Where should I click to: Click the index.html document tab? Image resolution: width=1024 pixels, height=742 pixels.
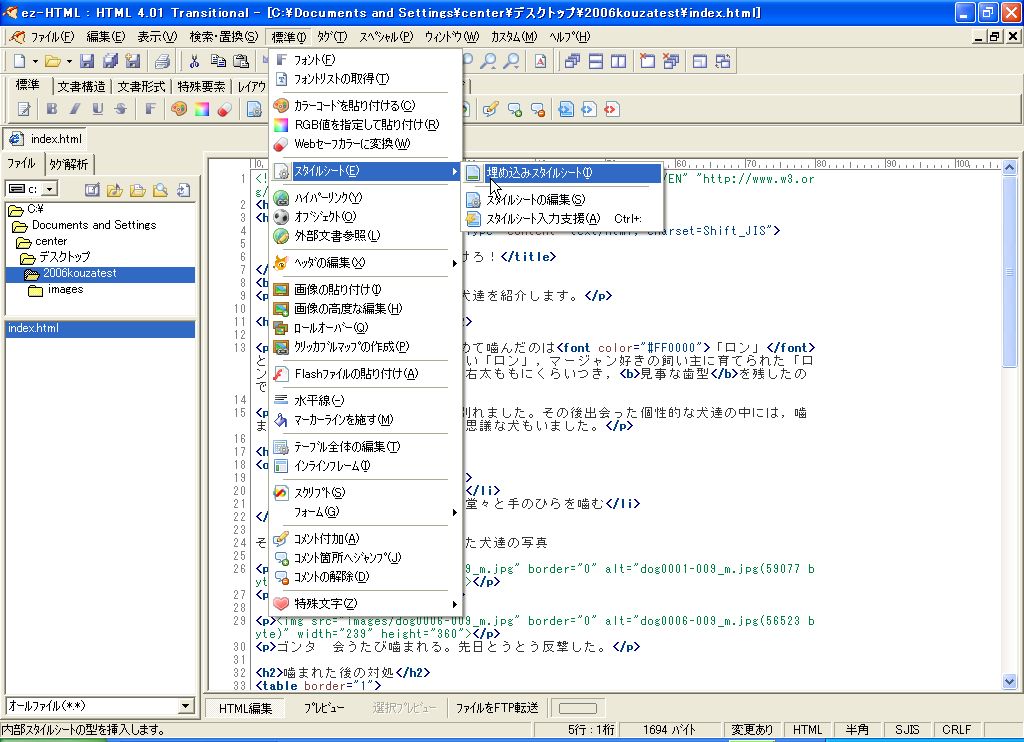coord(46,139)
